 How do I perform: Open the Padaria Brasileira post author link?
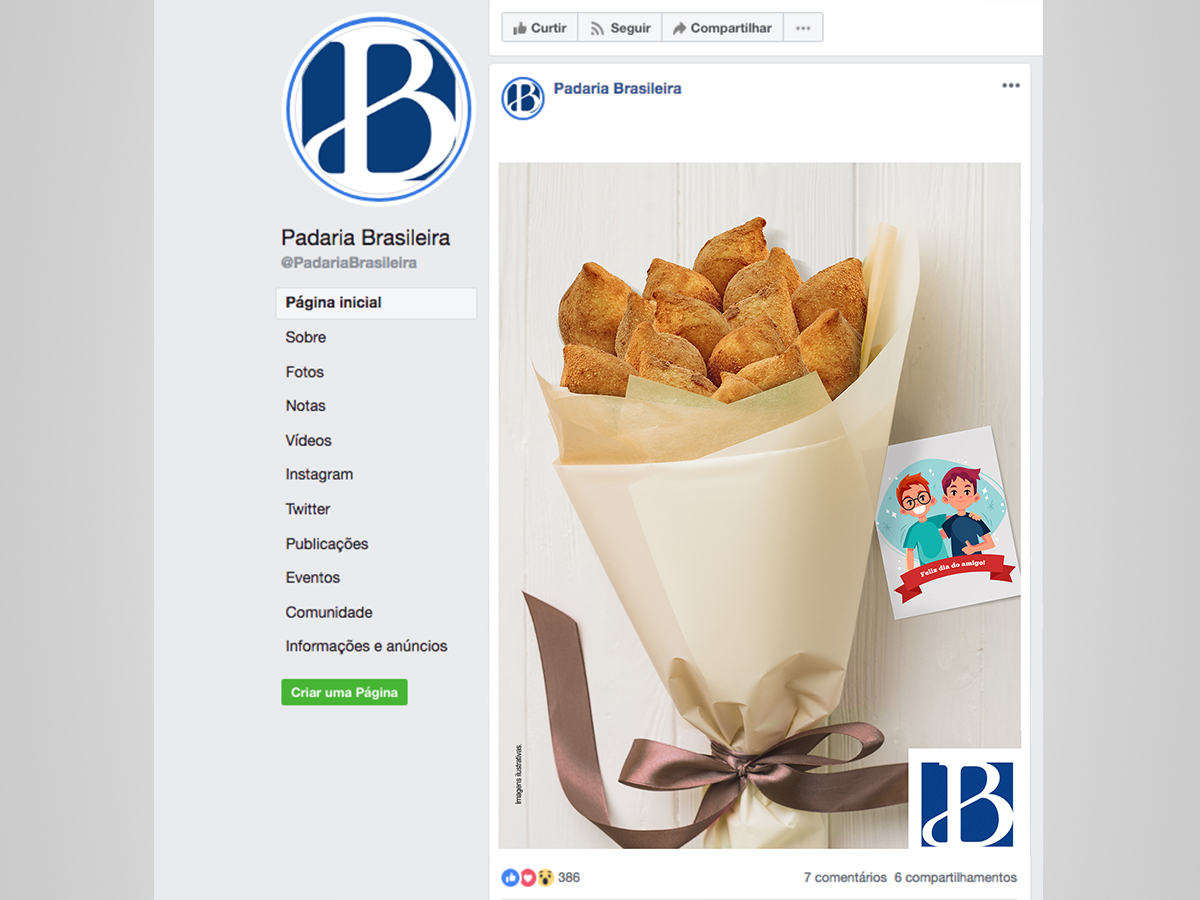click(x=617, y=88)
